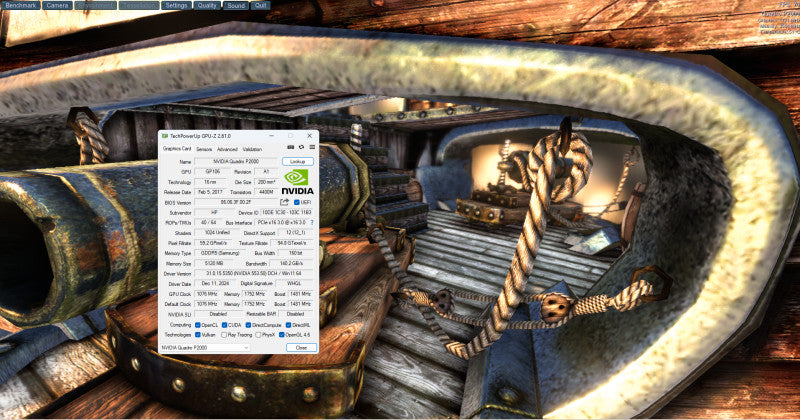Toggle the Vulkan checkbox
This screenshot has height=420, width=800.
point(197,335)
